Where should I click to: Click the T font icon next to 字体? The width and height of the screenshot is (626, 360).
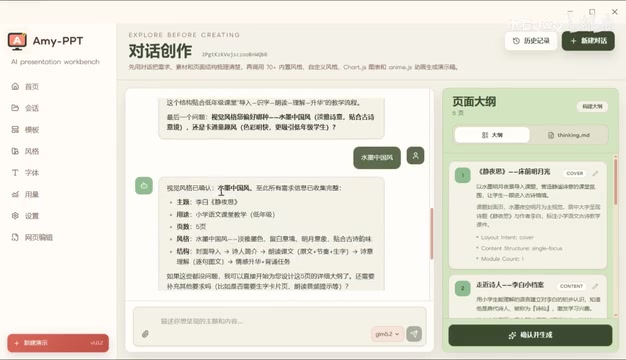[x=15, y=172]
